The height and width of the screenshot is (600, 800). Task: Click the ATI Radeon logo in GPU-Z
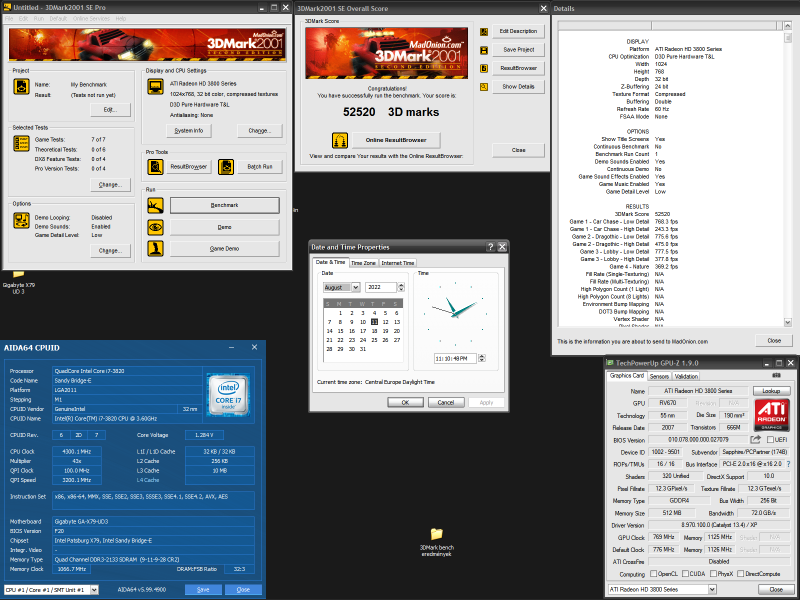click(x=771, y=414)
